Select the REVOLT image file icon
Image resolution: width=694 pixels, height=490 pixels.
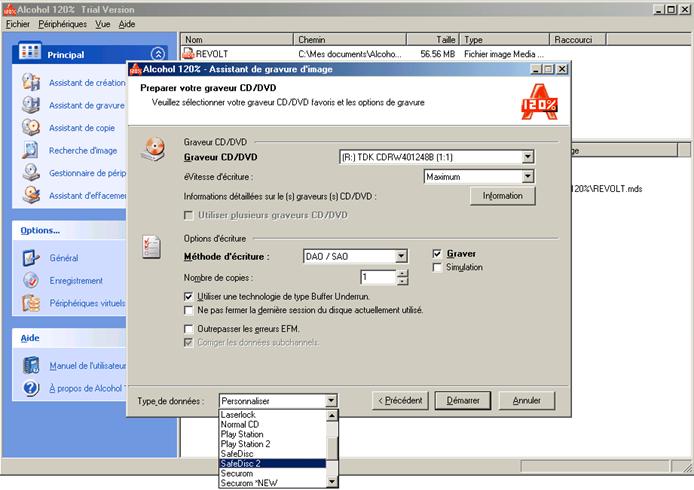pos(189,54)
